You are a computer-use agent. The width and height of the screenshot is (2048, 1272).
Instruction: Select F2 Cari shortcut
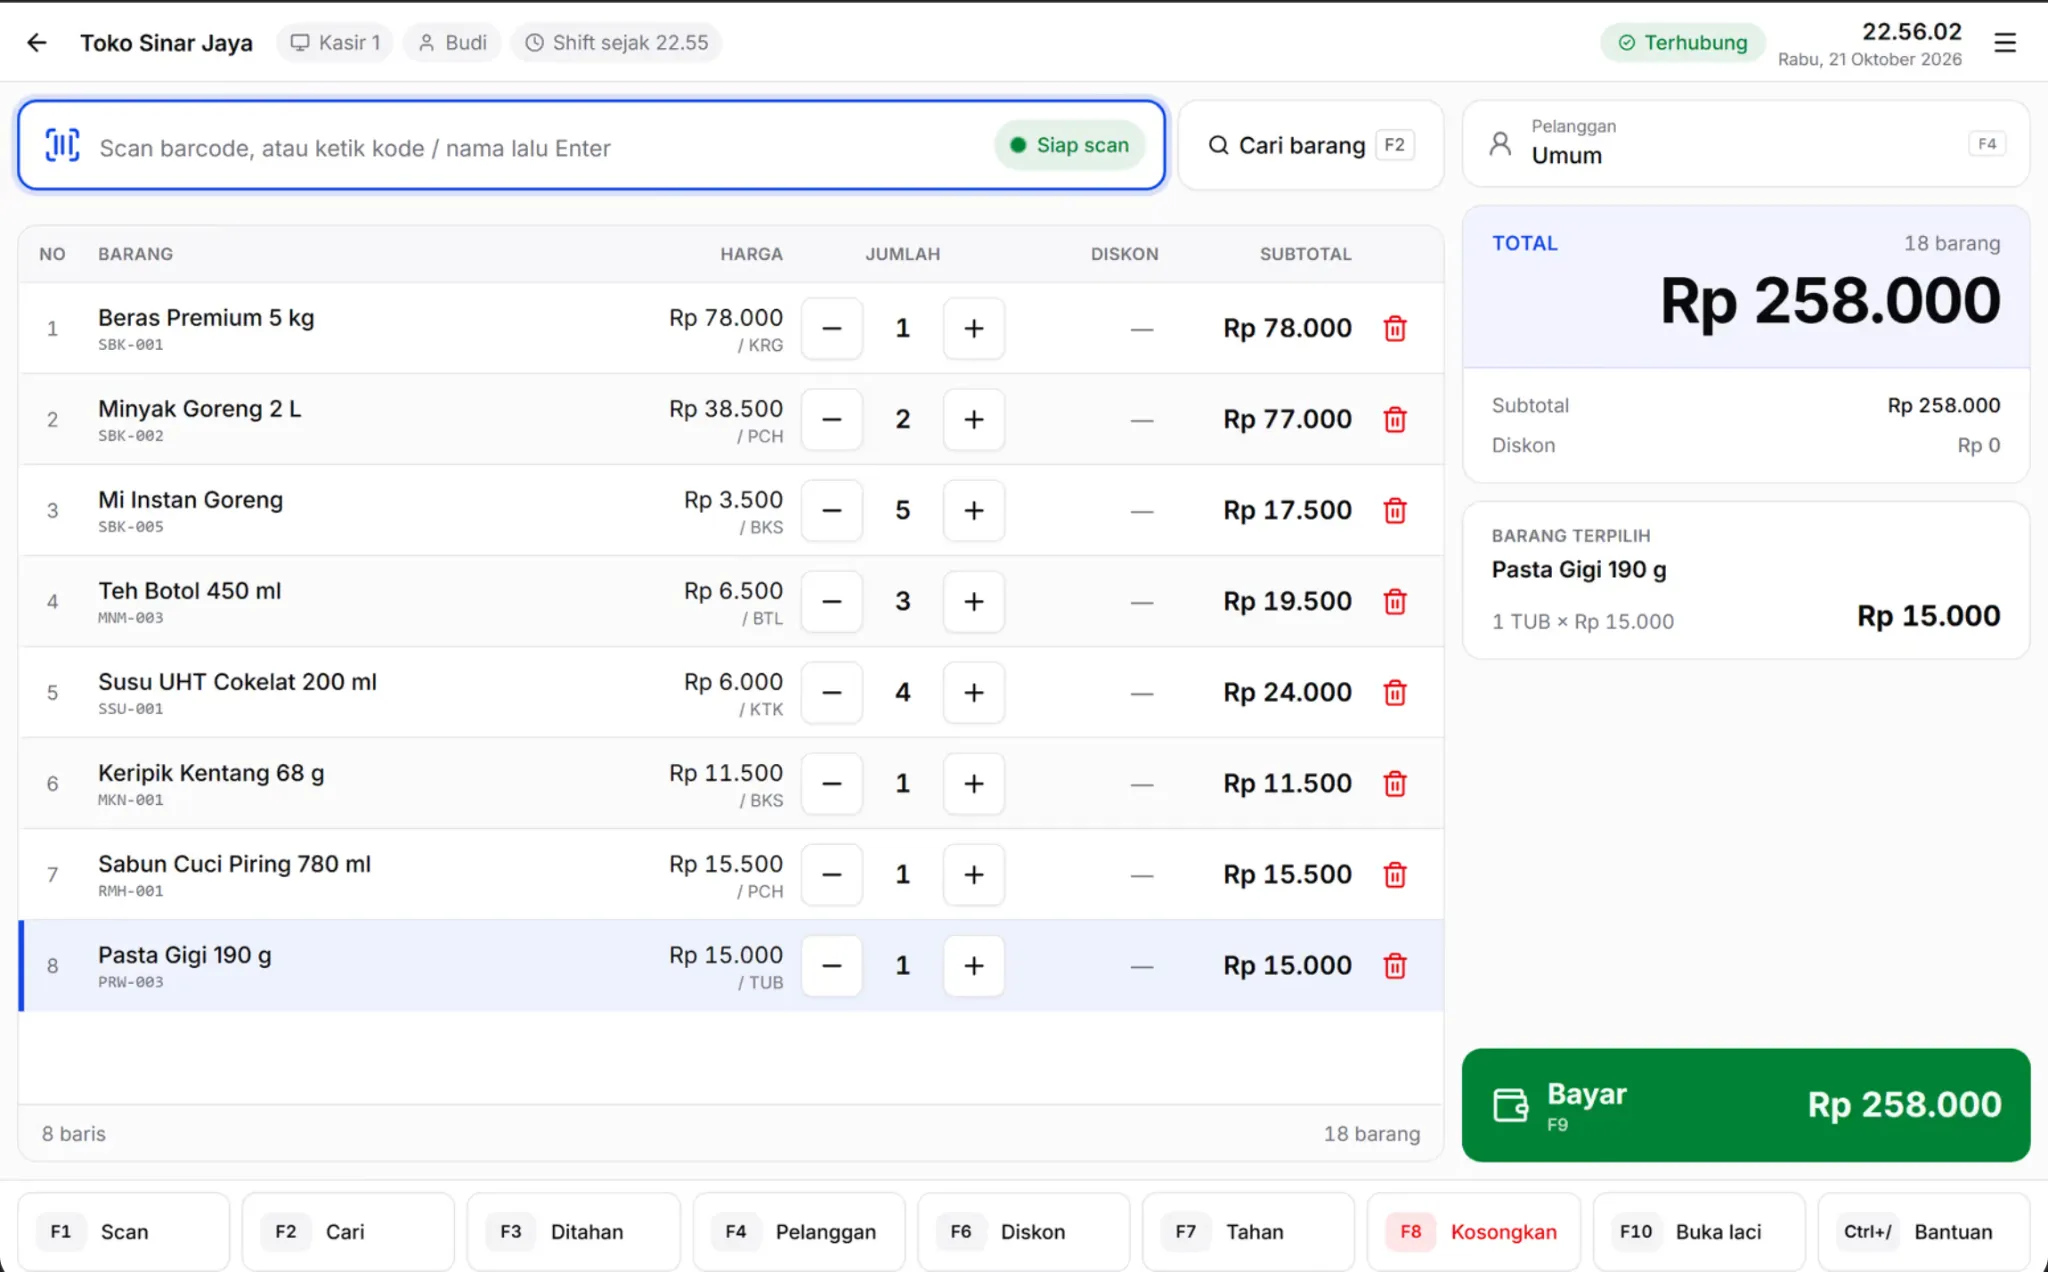[348, 1231]
